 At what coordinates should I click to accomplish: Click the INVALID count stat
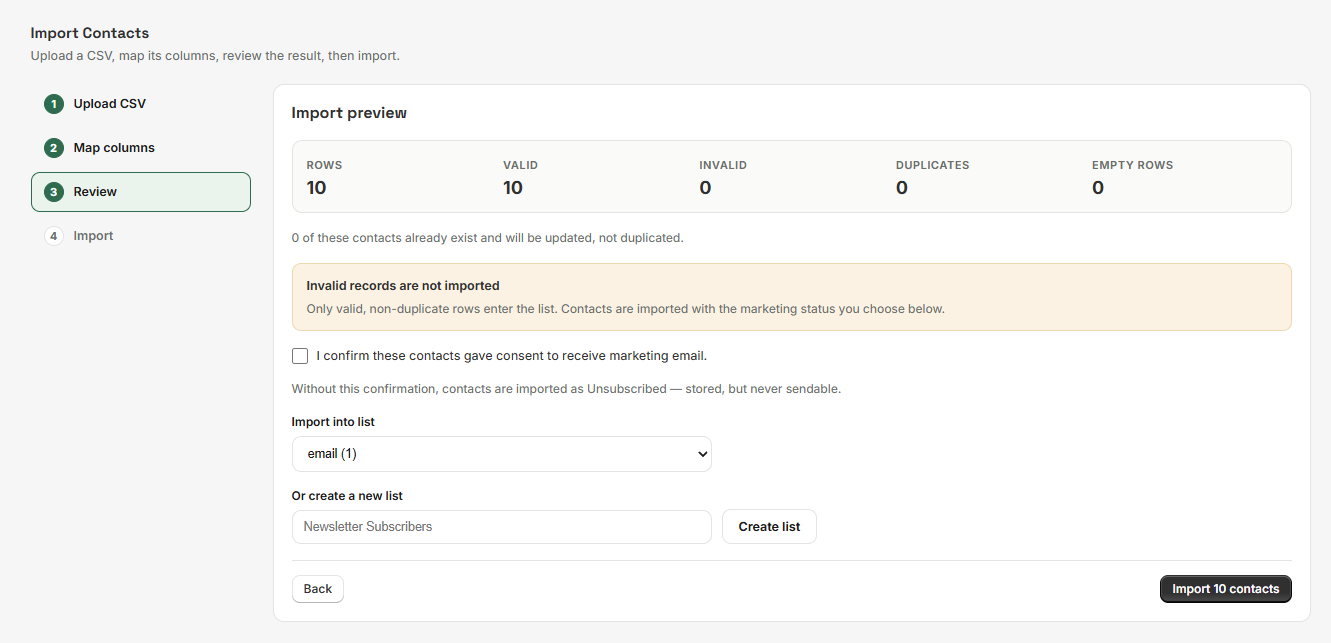click(705, 188)
